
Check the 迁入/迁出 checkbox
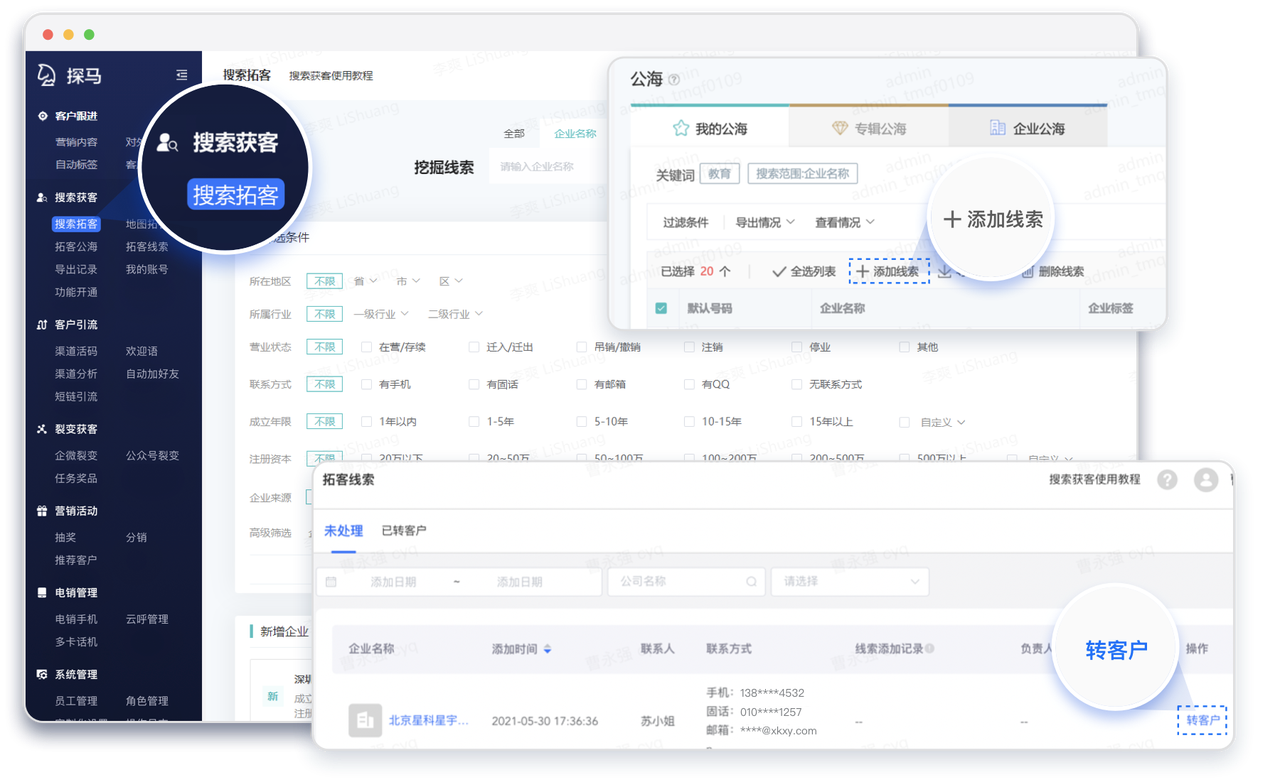click(474, 347)
